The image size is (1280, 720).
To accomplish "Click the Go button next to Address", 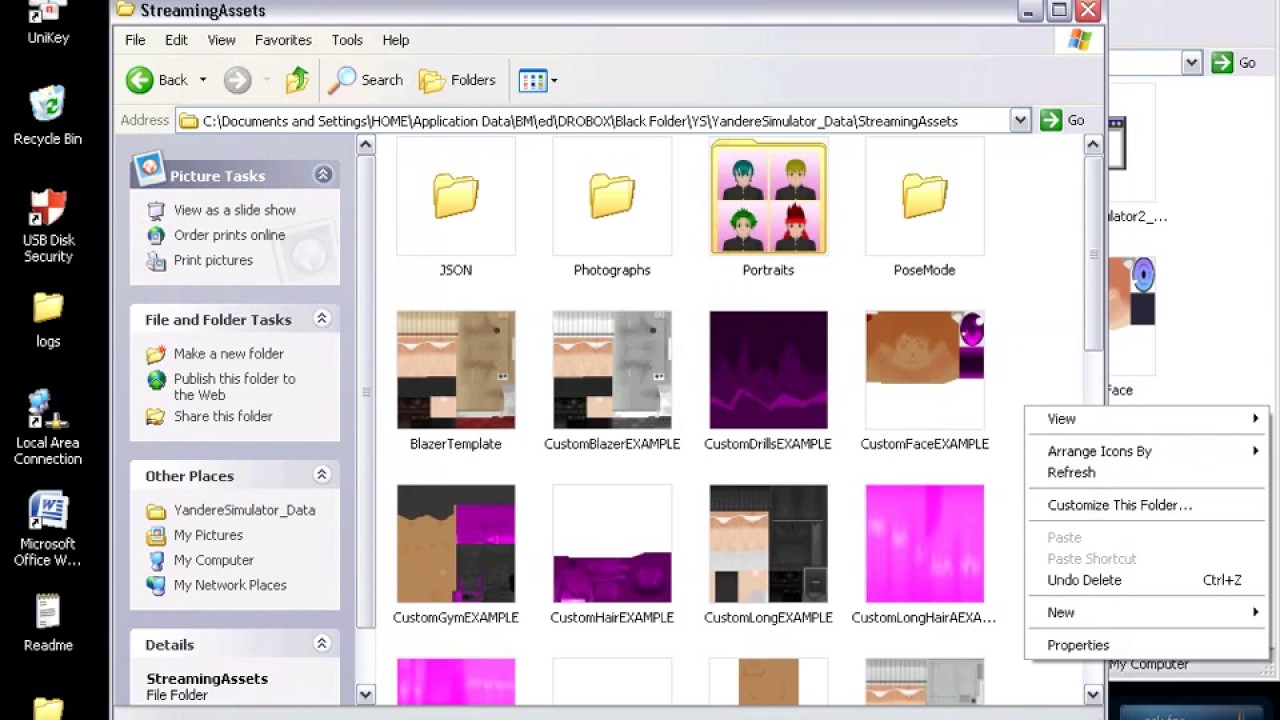I will tap(1062, 120).
